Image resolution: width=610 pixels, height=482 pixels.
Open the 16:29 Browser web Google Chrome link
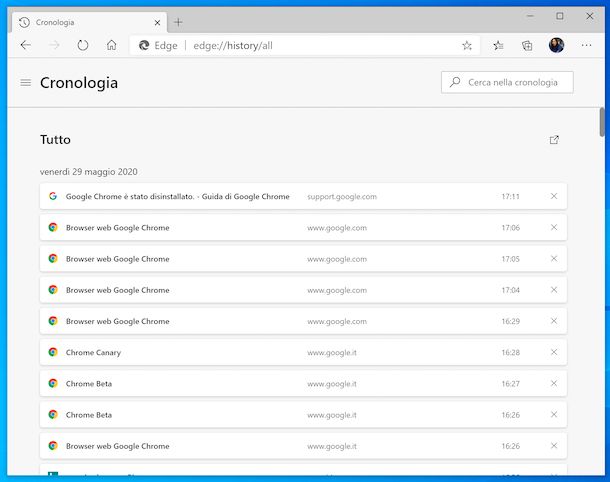click(x=117, y=321)
